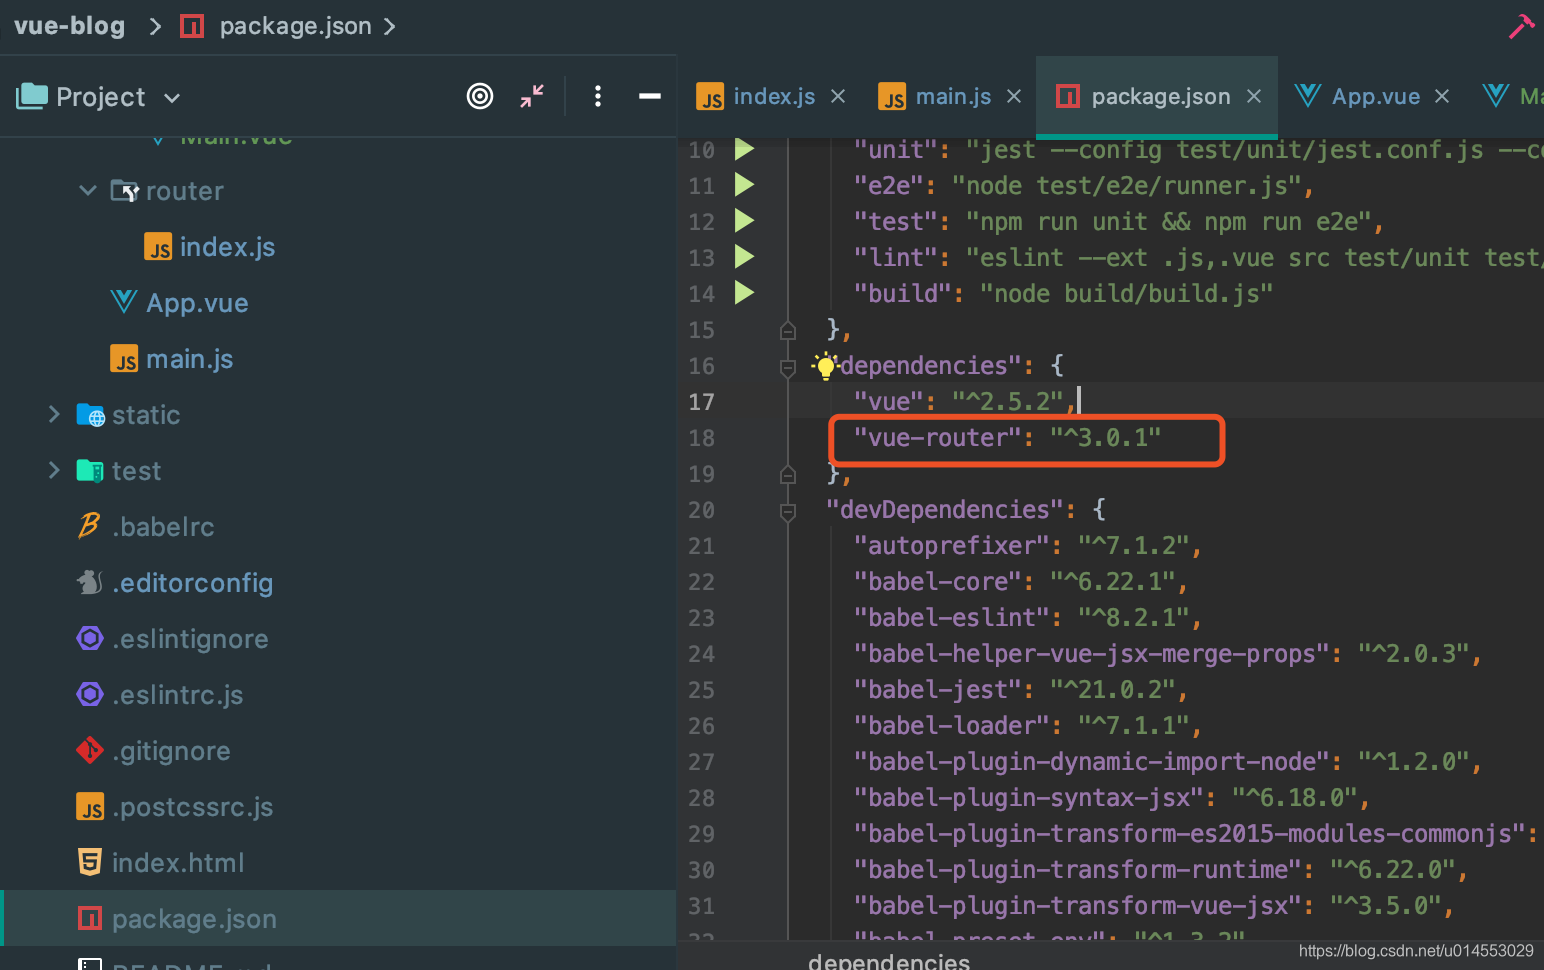Viewport: 1544px width, 970px height.
Task: Click the Select Opened File target icon
Action: [480, 96]
